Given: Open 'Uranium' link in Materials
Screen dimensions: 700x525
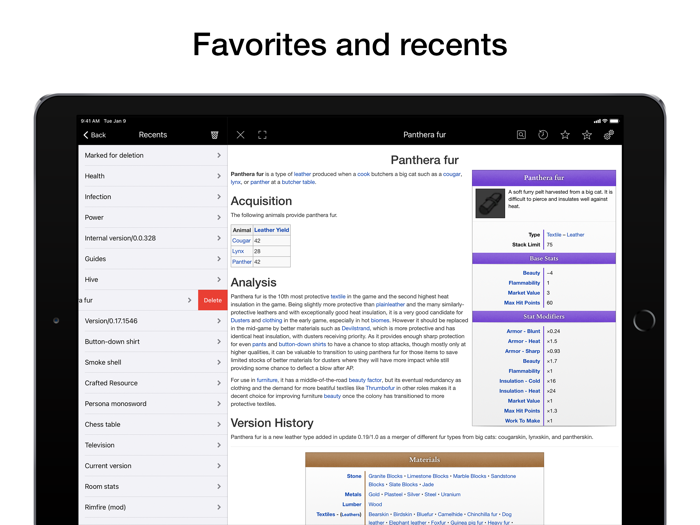Looking at the screenshot, I should tap(450, 495).
